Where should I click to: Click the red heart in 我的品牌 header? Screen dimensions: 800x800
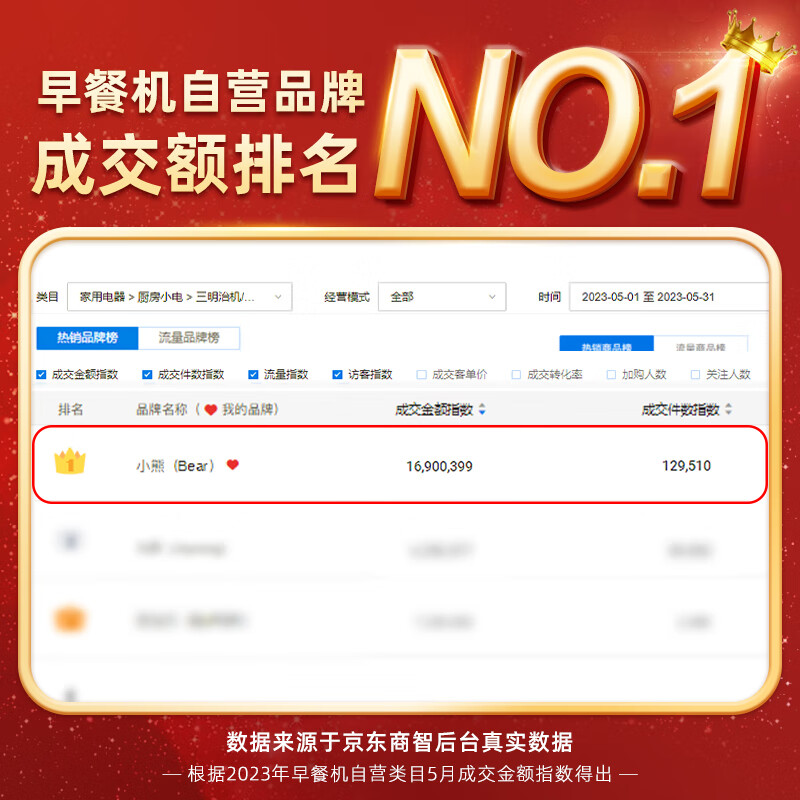[211, 410]
